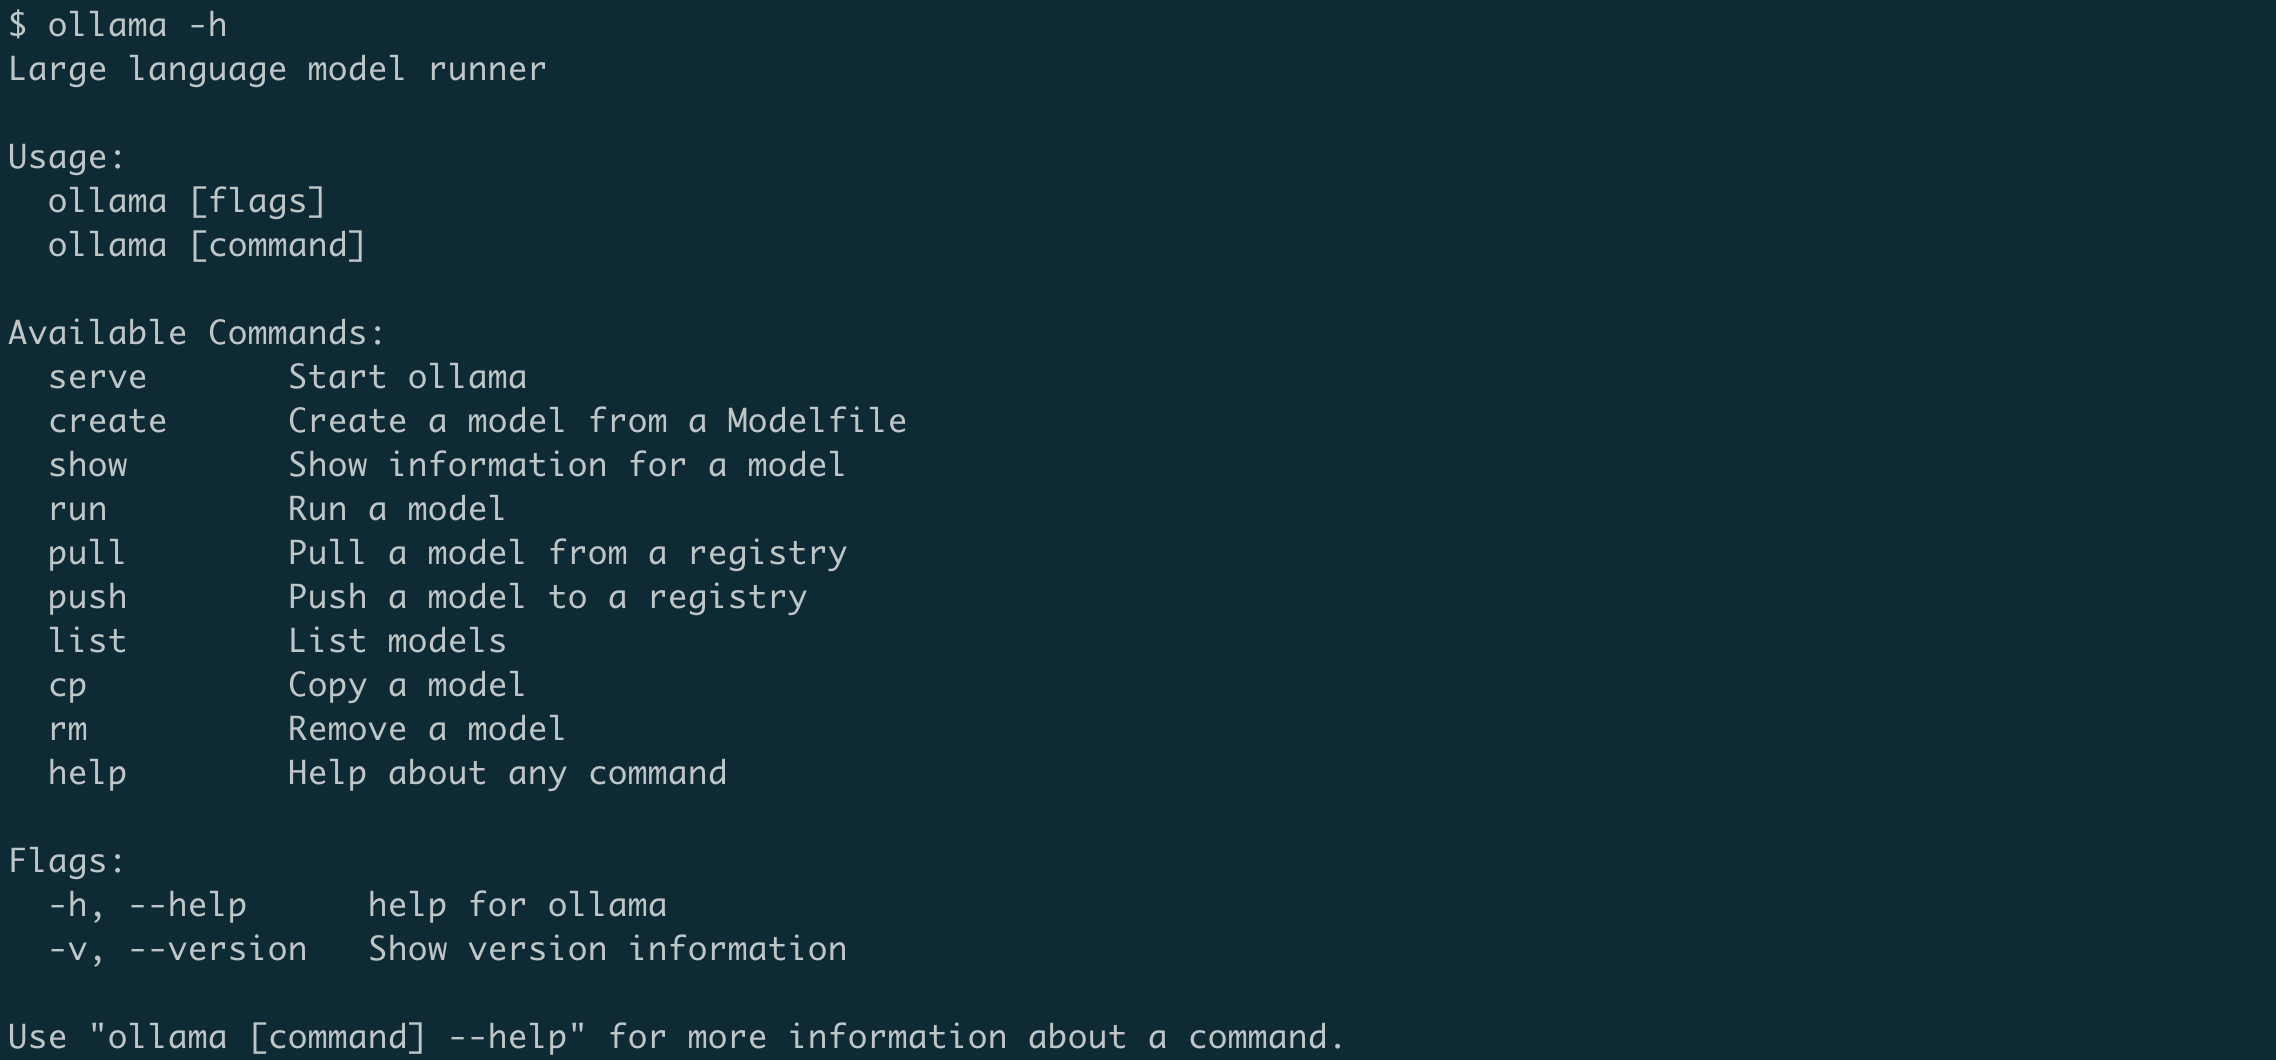This screenshot has width=2276, height=1060.
Task: Click the '--version' flag text
Action: tap(217, 949)
